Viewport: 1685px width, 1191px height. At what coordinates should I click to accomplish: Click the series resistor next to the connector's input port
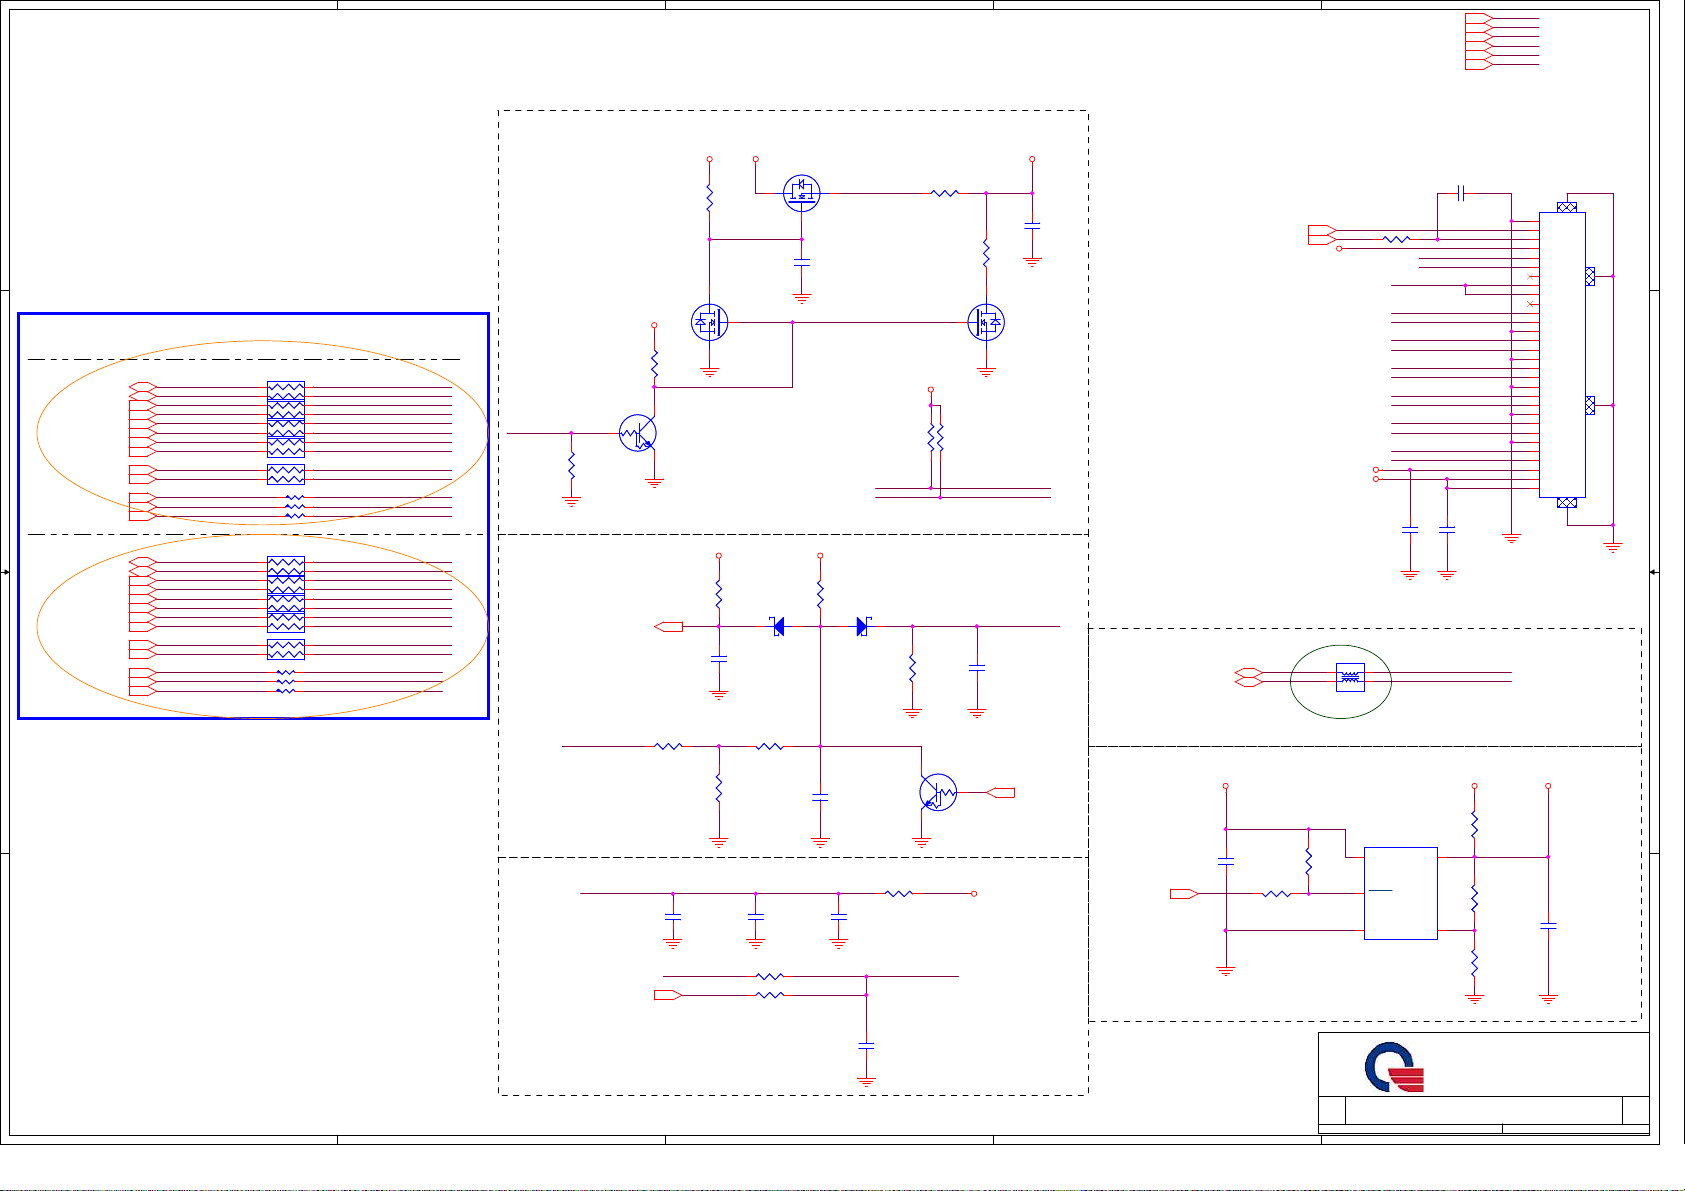click(x=1396, y=239)
